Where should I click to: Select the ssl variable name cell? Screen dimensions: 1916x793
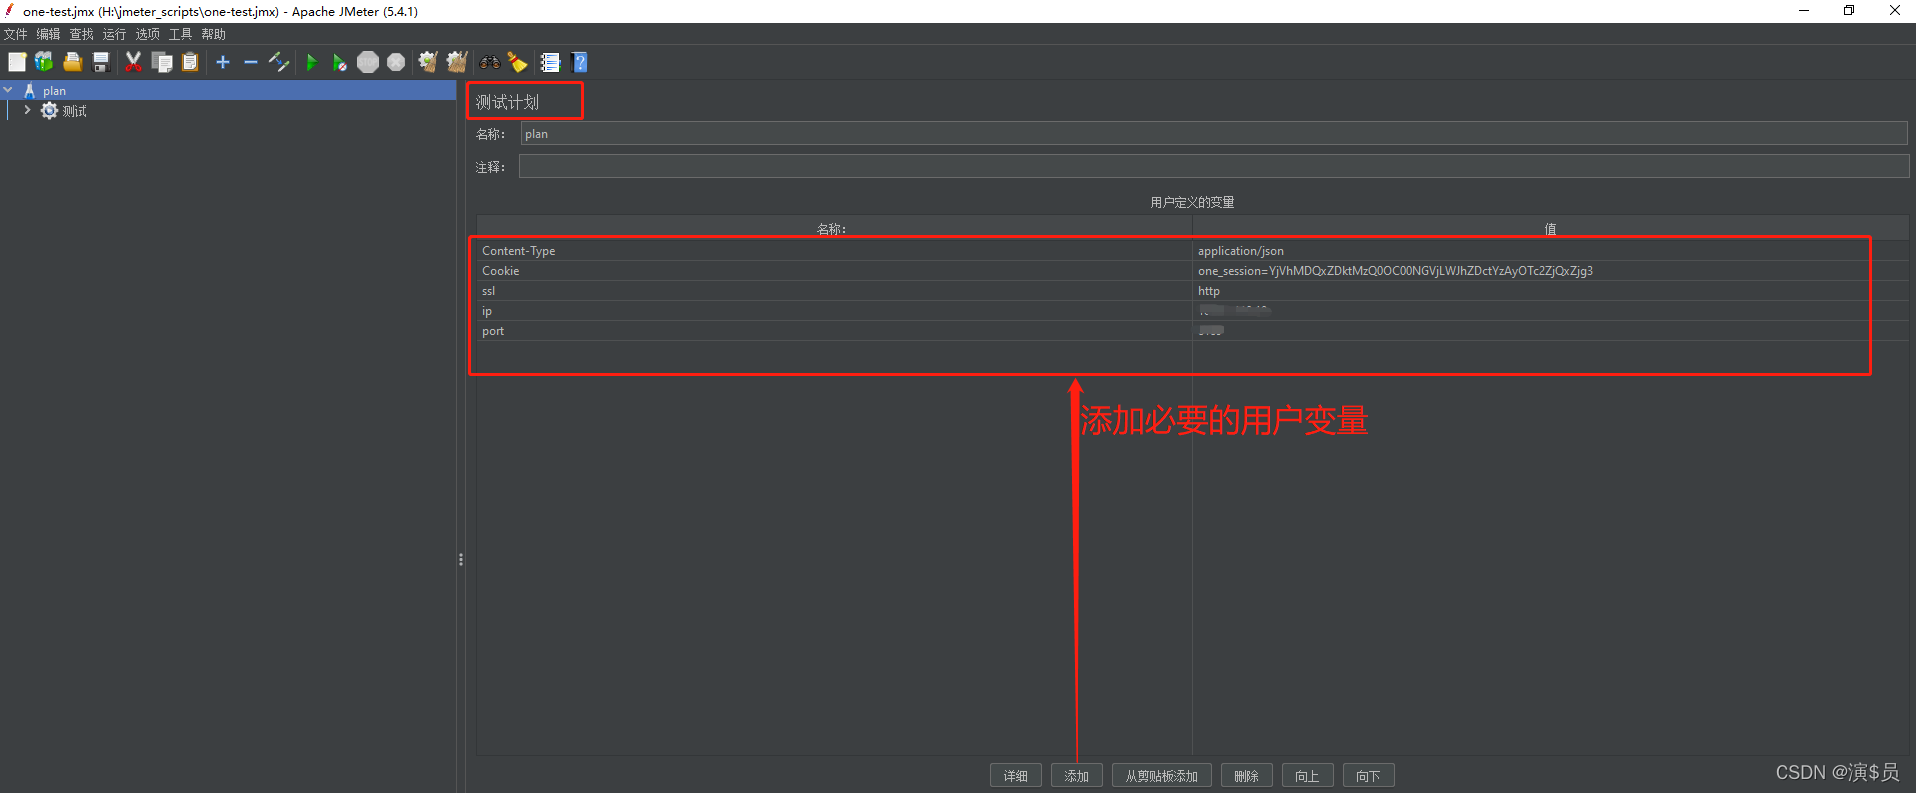(834, 291)
